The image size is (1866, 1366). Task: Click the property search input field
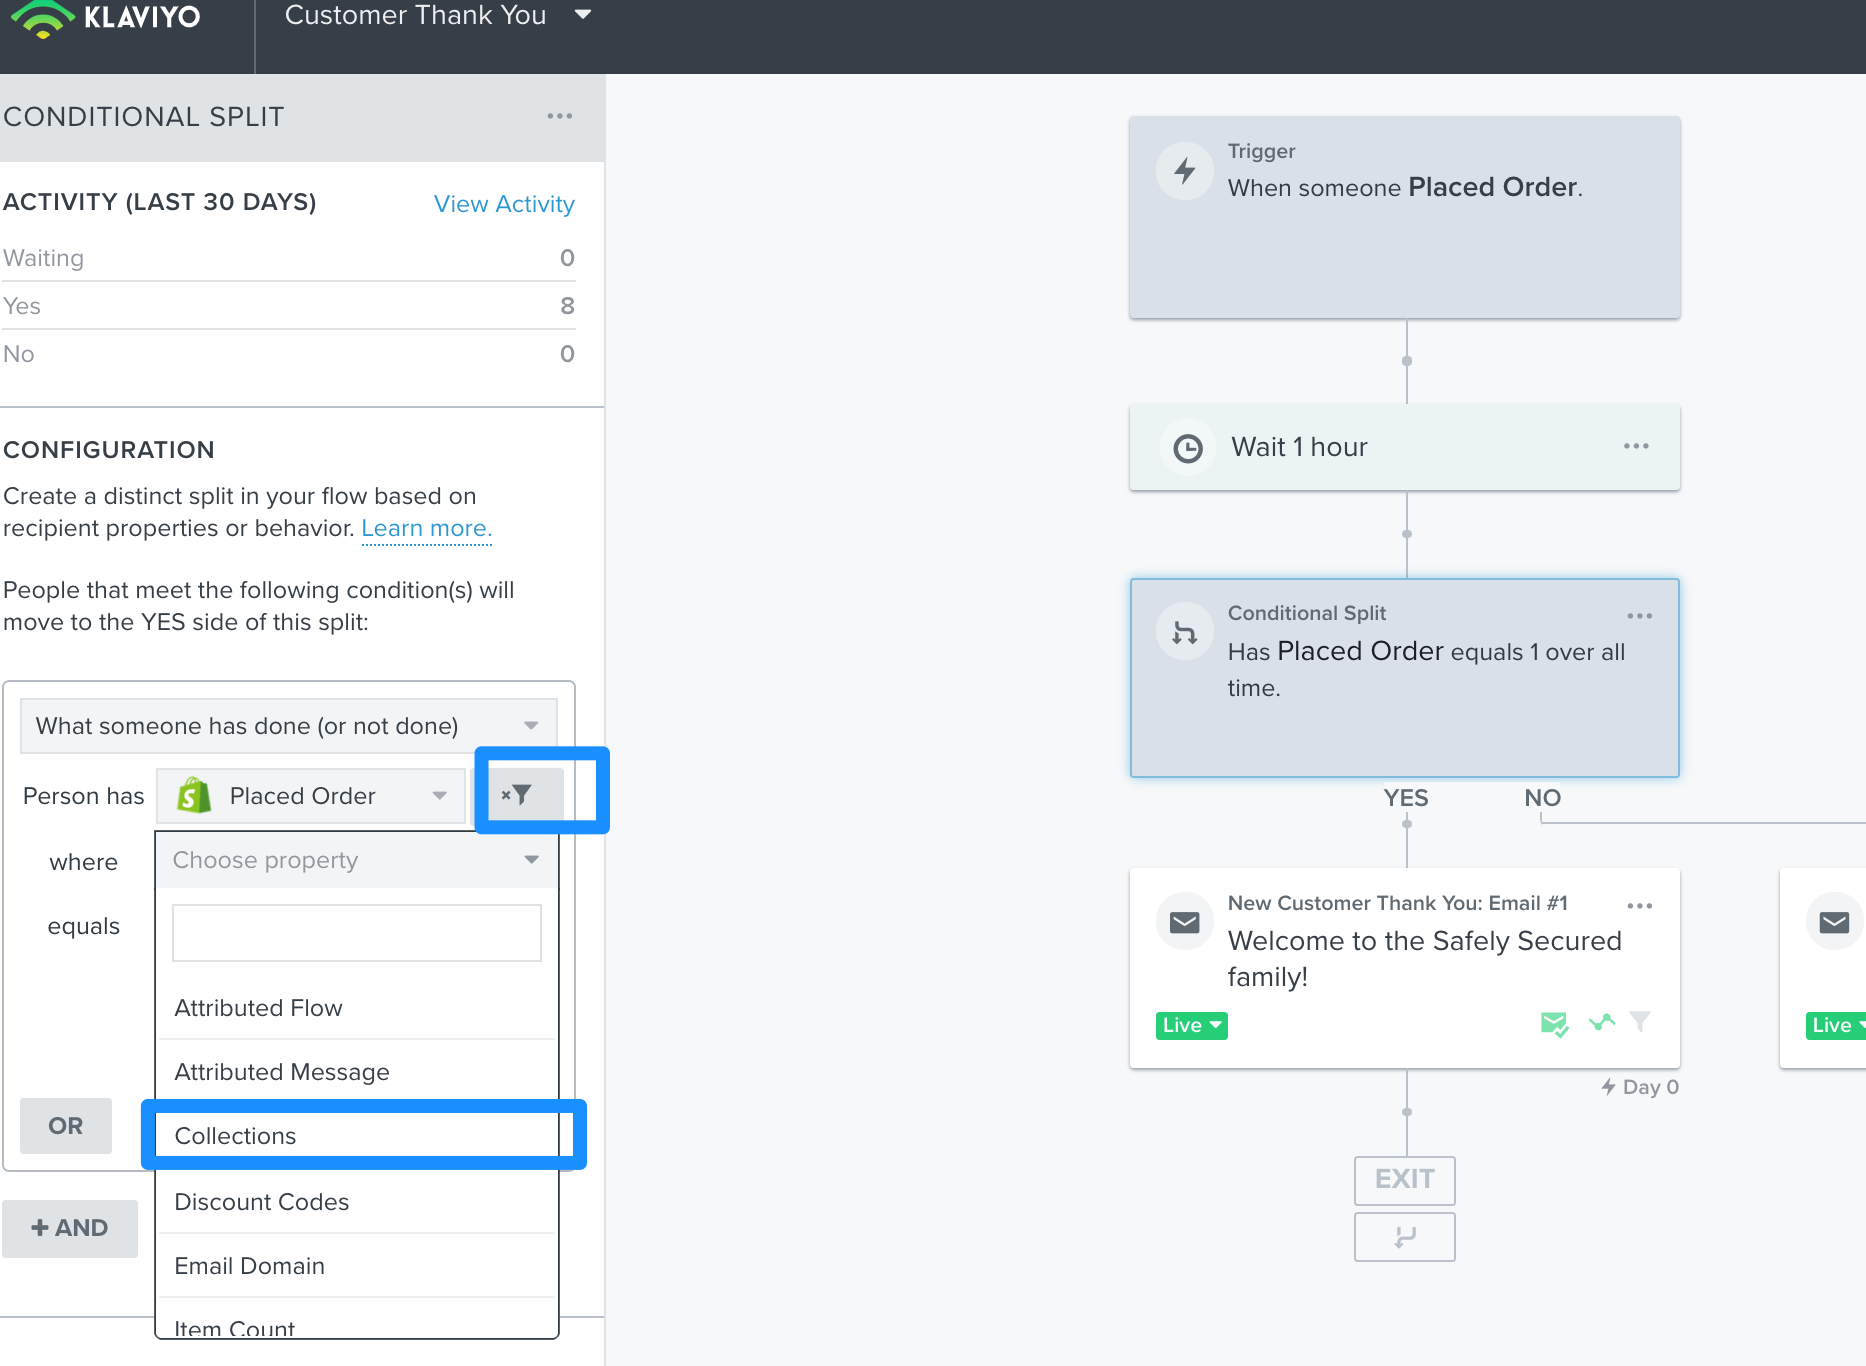pos(357,933)
